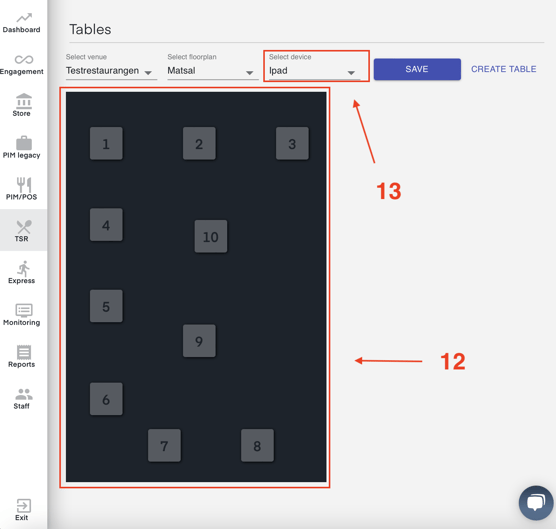Expand the Select device dropdown
556x529 pixels.
click(x=314, y=71)
